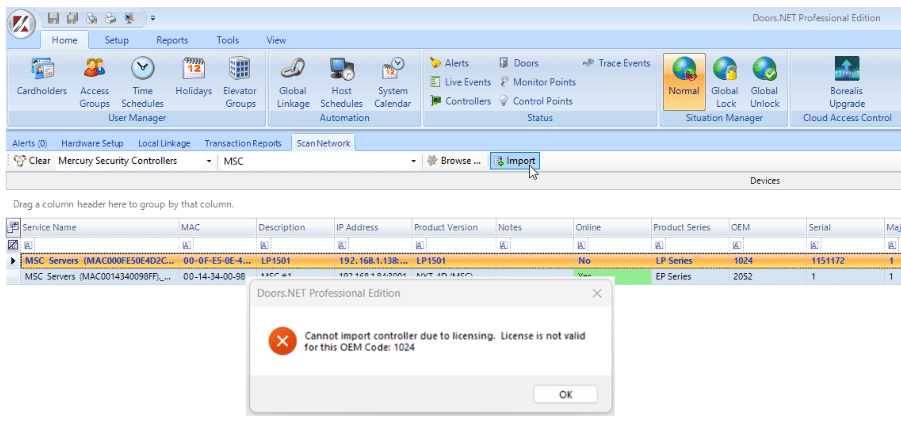Click the Import button
The height and width of the screenshot is (443, 901).
point(515,161)
